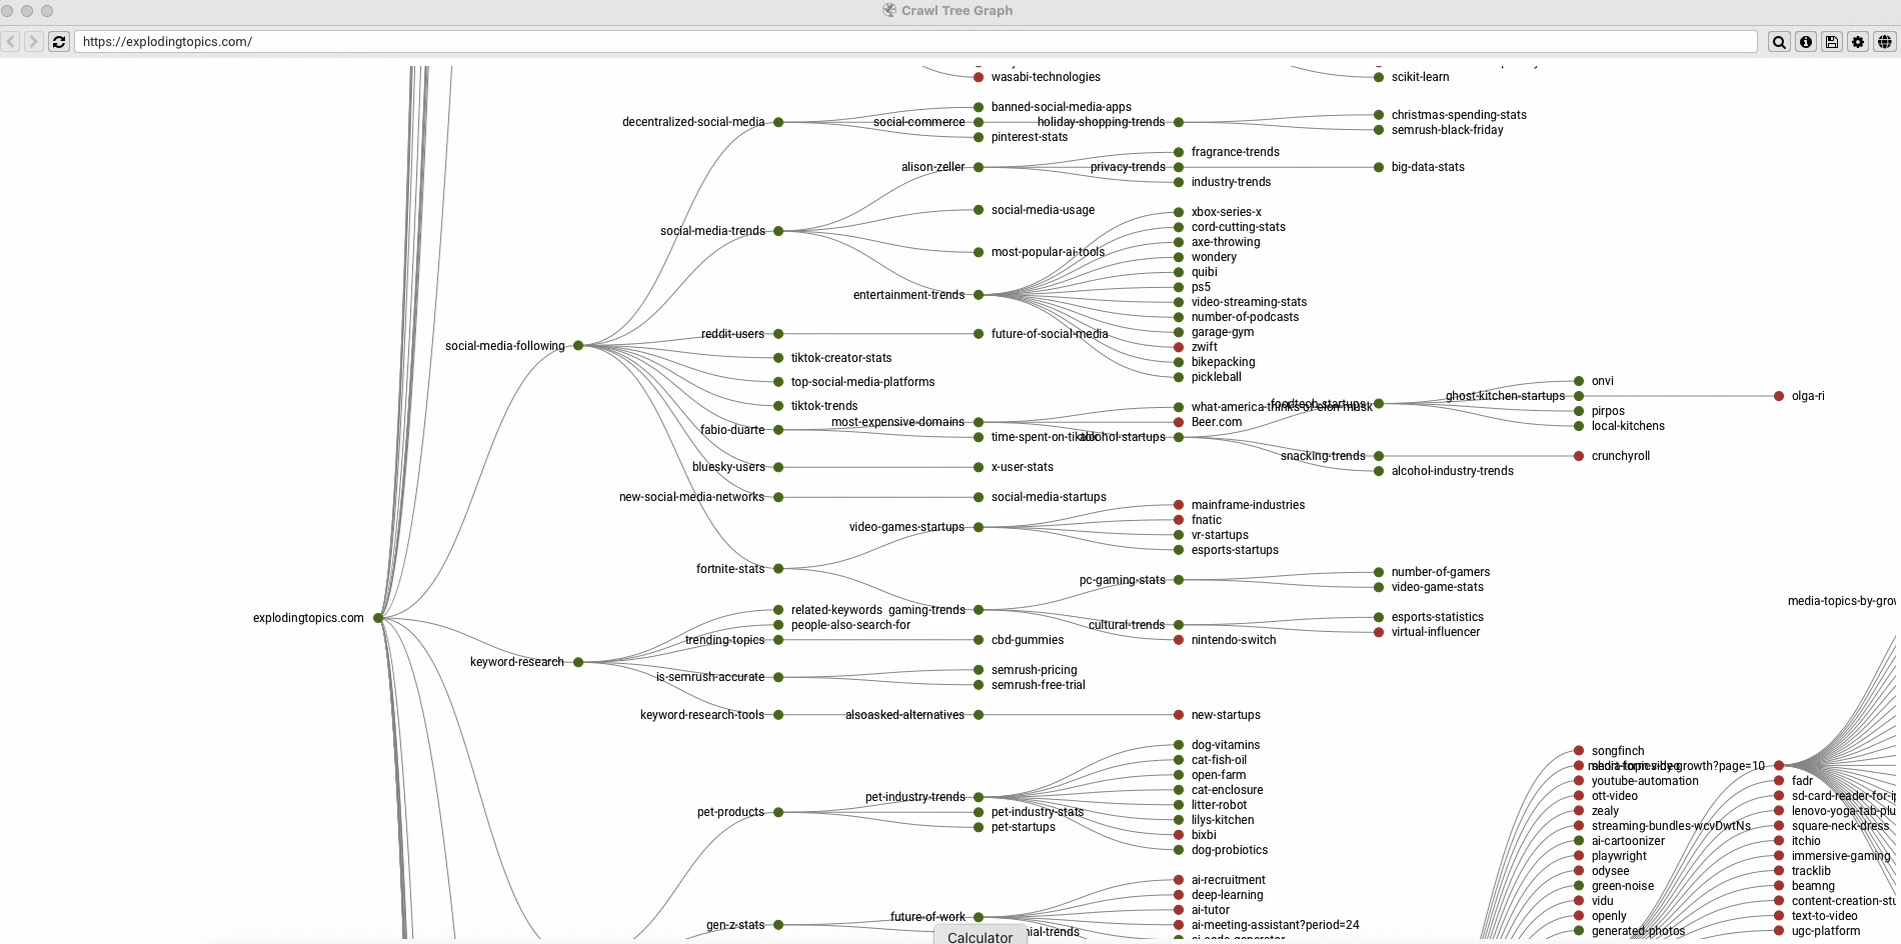Select the wasabi-technologies red node
Viewport: 1901px width, 944px height.
[x=978, y=77]
